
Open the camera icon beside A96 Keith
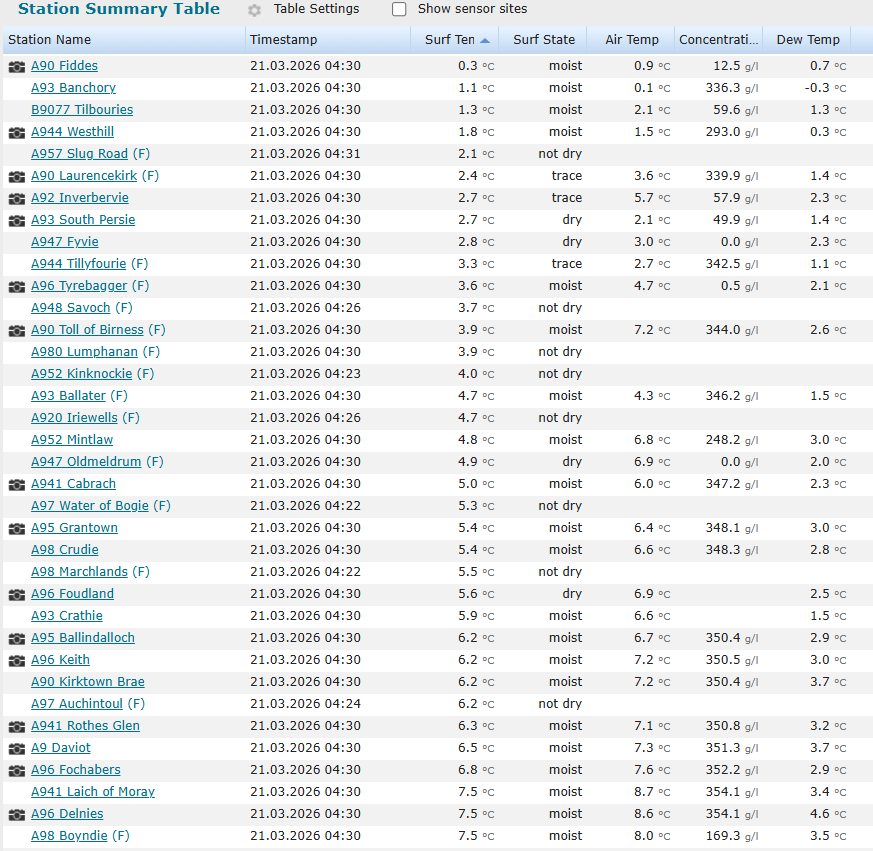click(x=16, y=659)
